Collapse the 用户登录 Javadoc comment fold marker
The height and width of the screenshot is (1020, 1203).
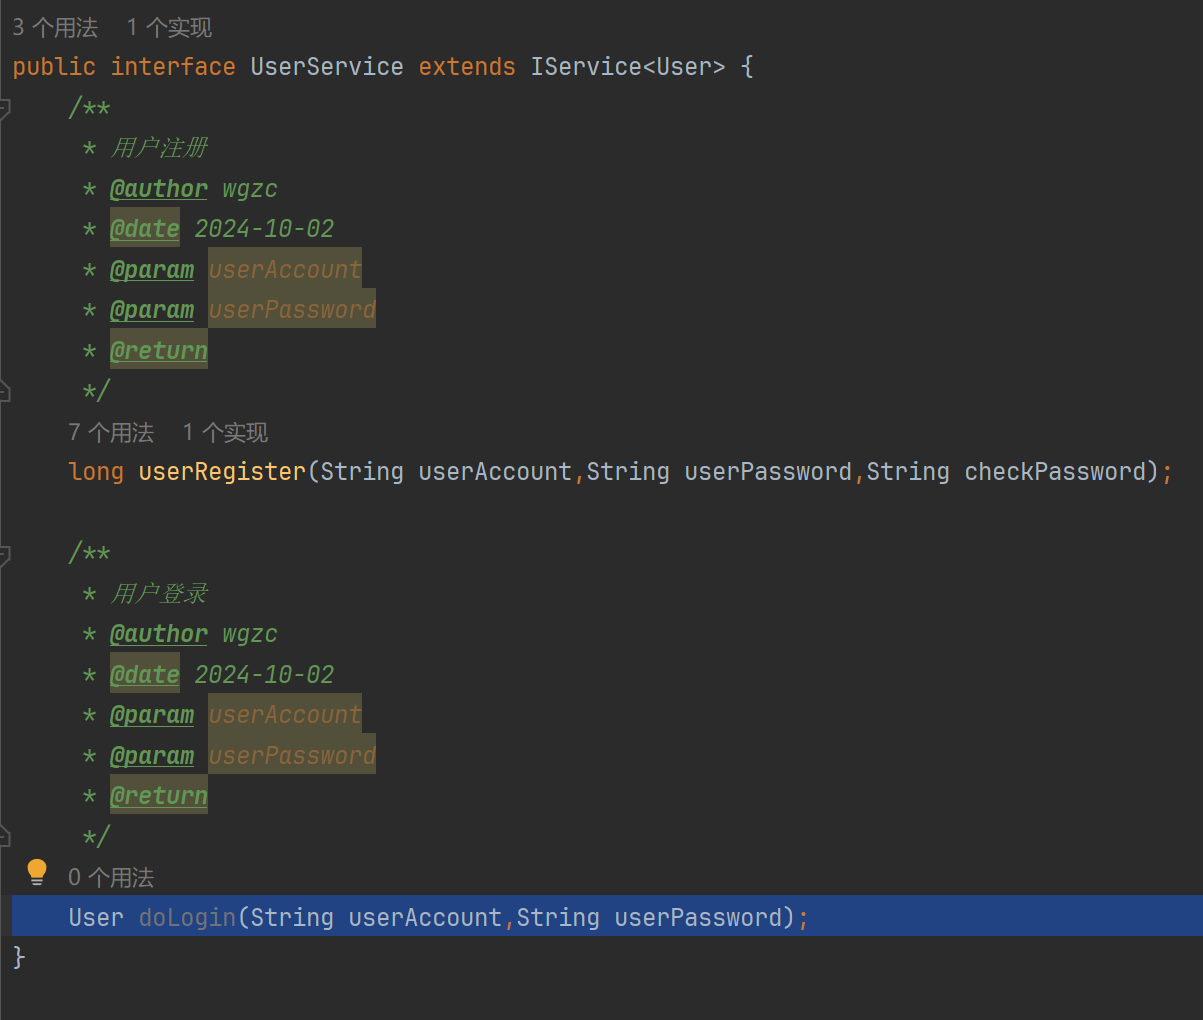4,554
